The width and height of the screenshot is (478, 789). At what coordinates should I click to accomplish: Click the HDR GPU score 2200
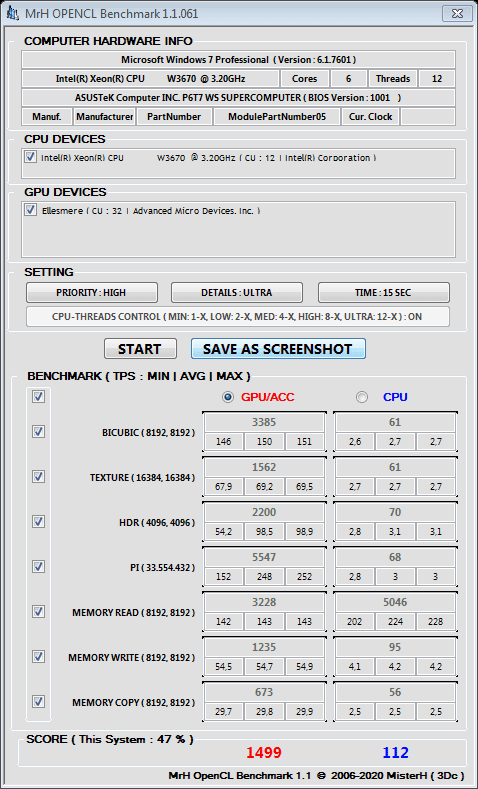coord(264,512)
